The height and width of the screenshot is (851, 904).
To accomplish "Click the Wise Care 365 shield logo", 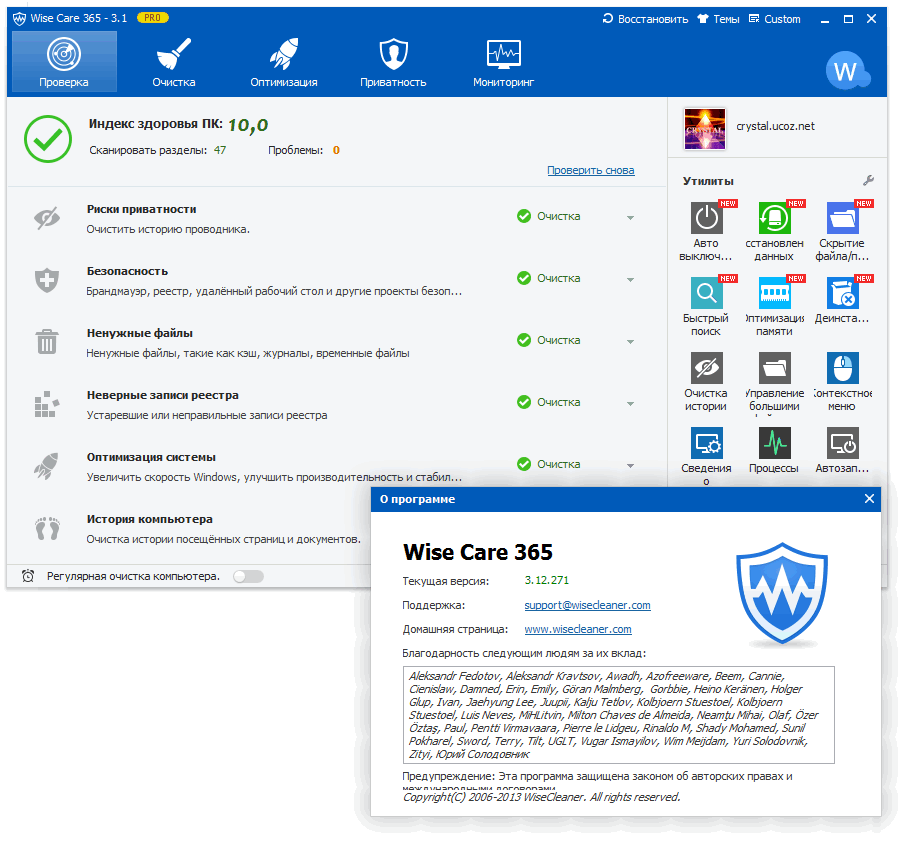I will [x=782, y=594].
